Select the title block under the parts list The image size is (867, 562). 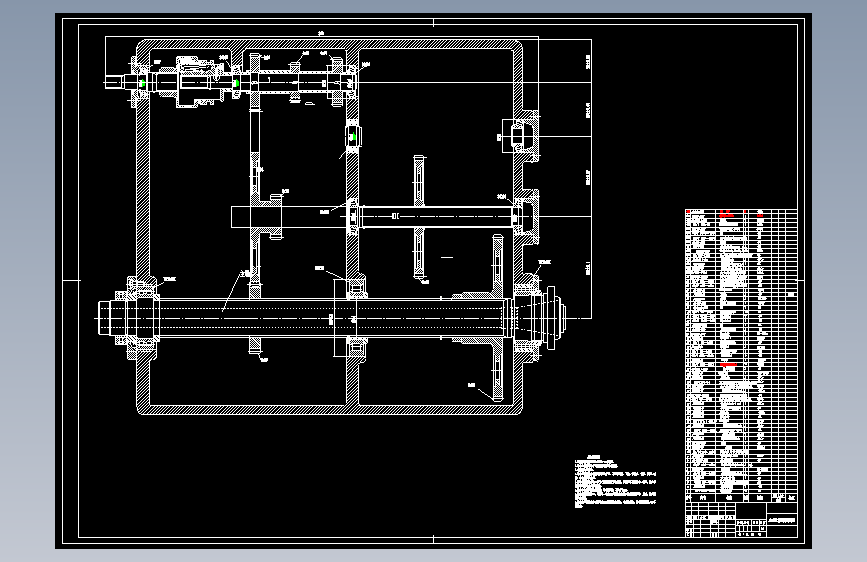tap(741, 519)
